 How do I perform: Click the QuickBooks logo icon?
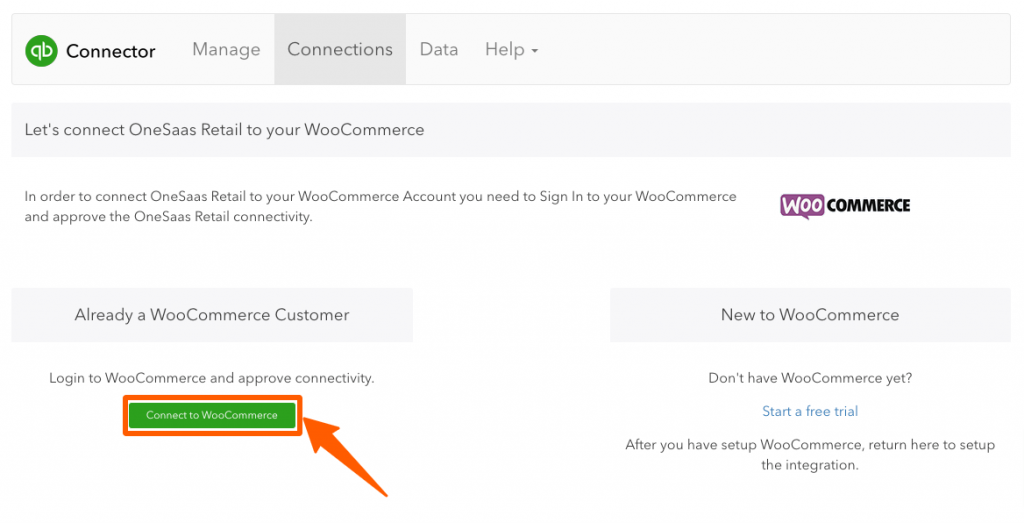pyautogui.click(x=41, y=50)
